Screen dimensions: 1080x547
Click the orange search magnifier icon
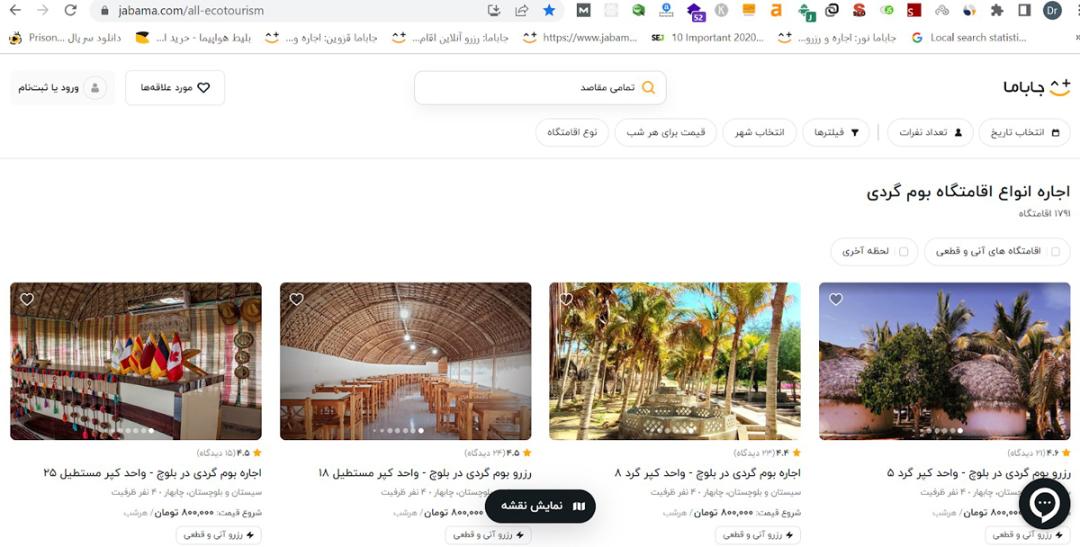[648, 87]
